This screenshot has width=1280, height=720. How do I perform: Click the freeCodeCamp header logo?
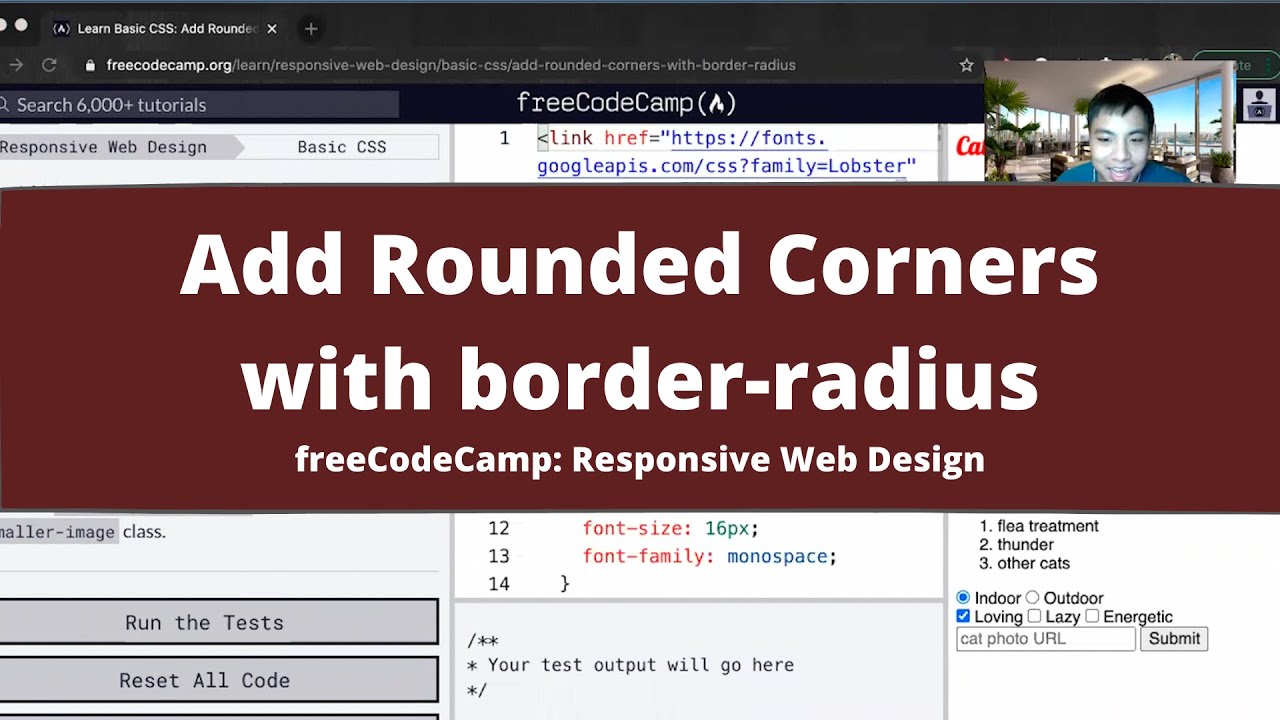point(626,103)
